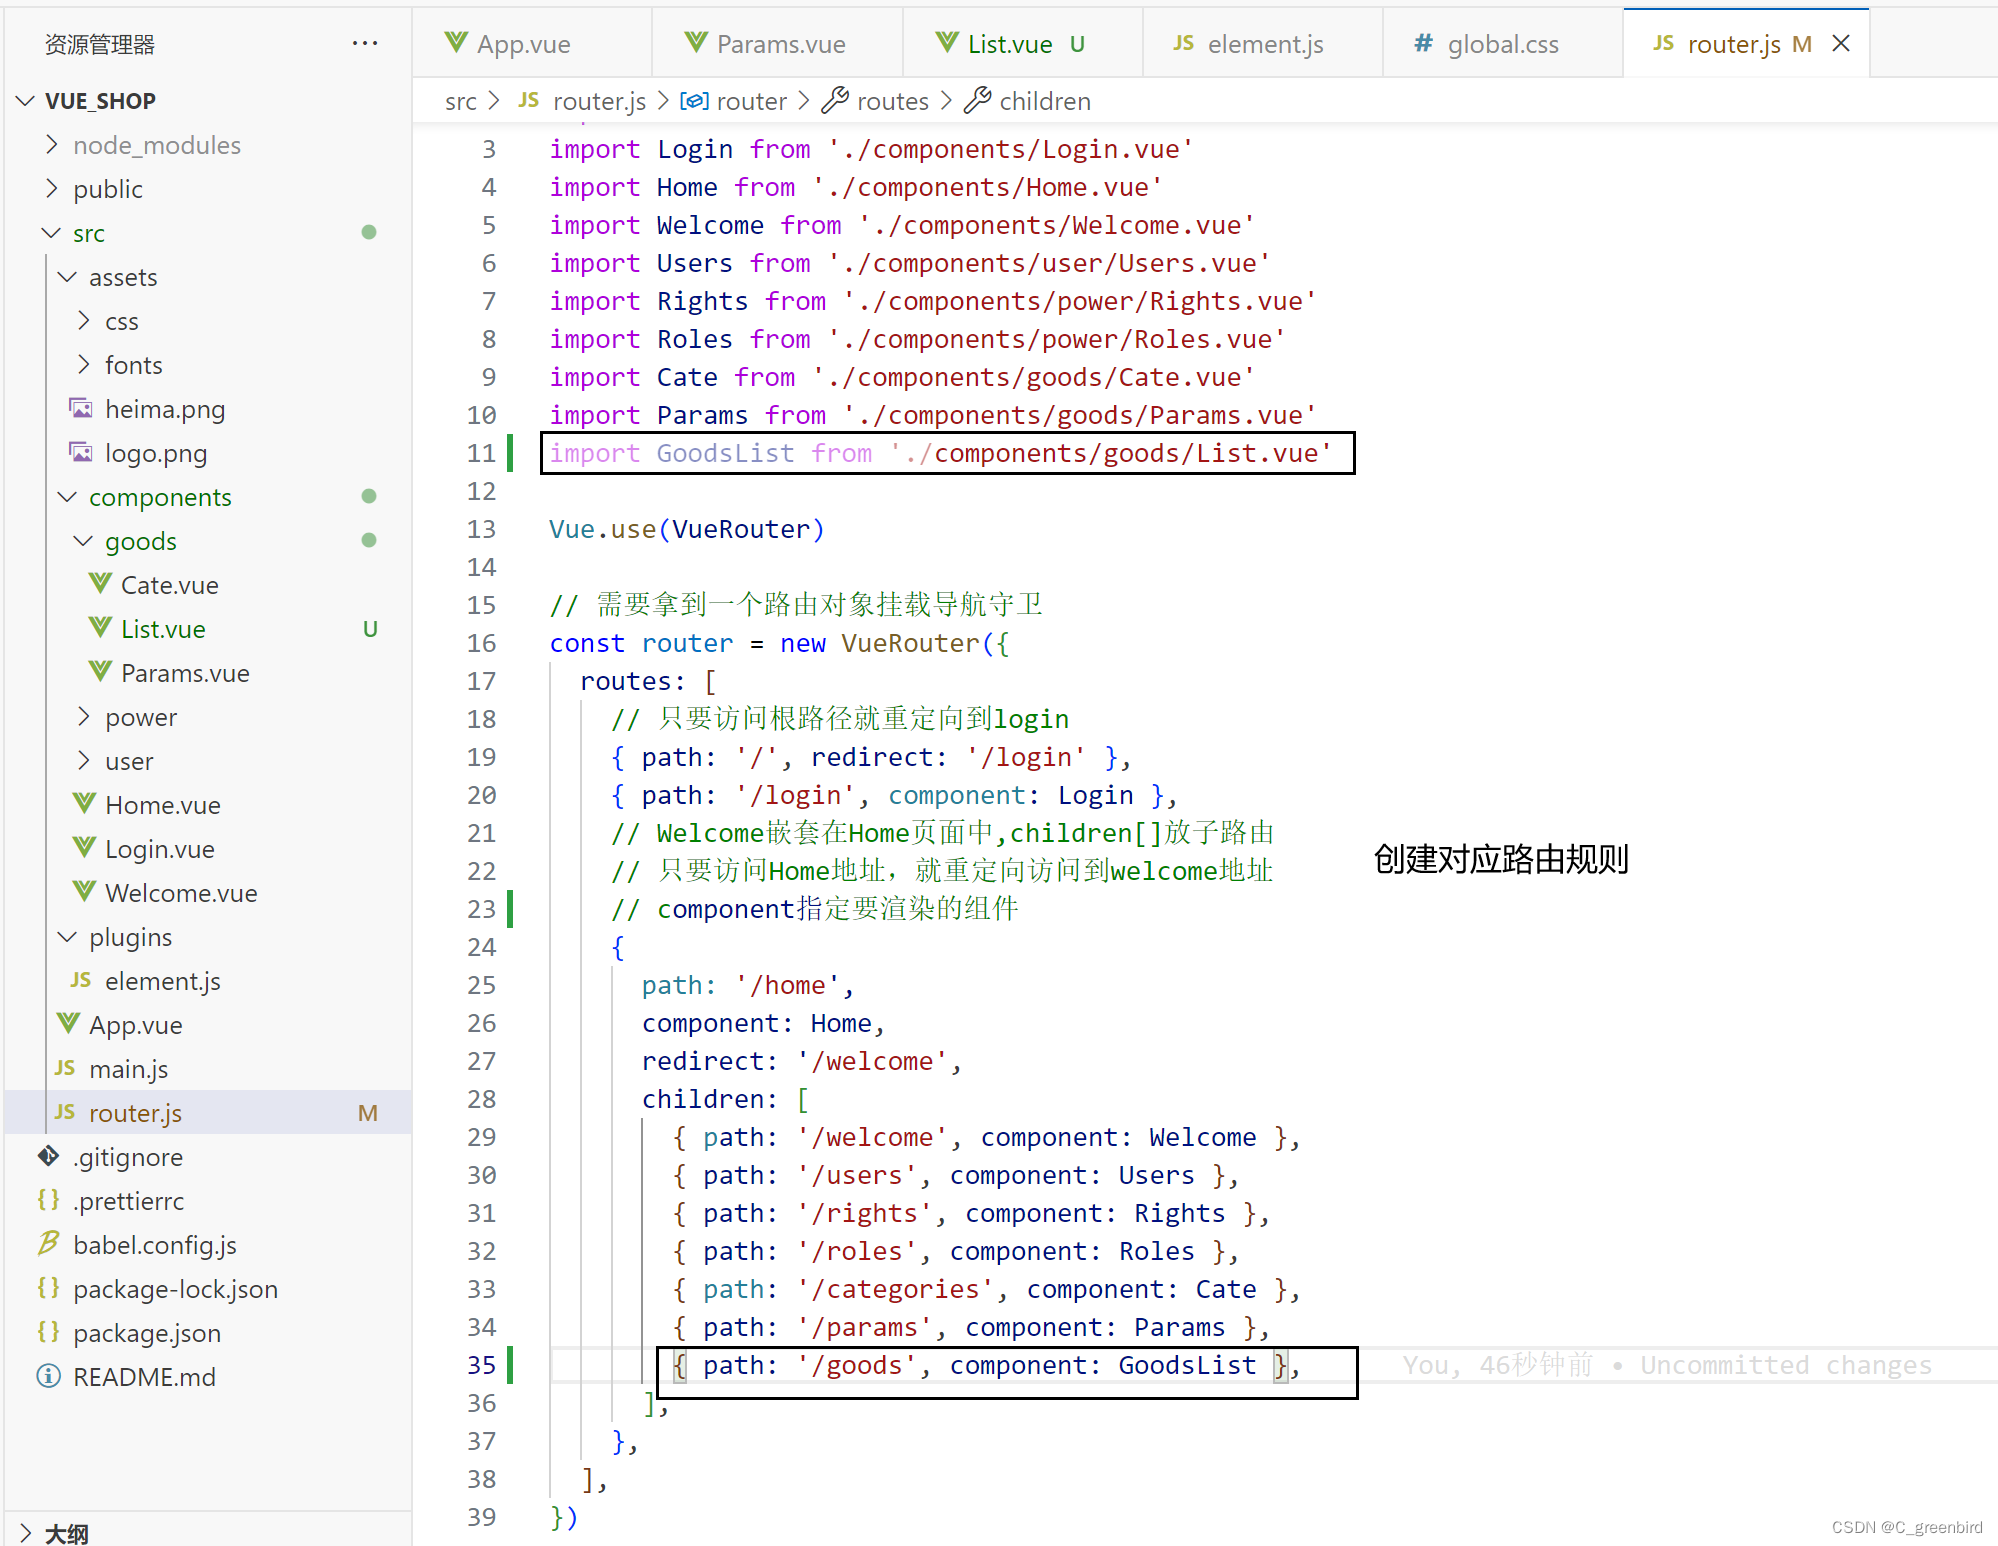Click the babel.config.js Babel icon
The image size is (1998, 1546).
coord(48,1244)
